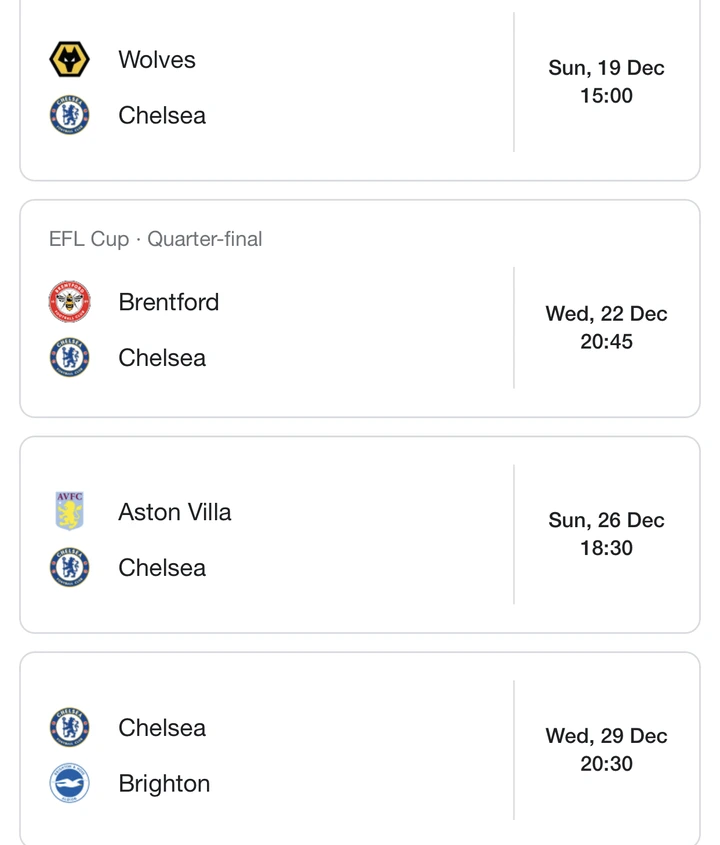Select Chelsea name in Wolves match
The height and width of the screenshot is (845, 720).
pos(162,115)
